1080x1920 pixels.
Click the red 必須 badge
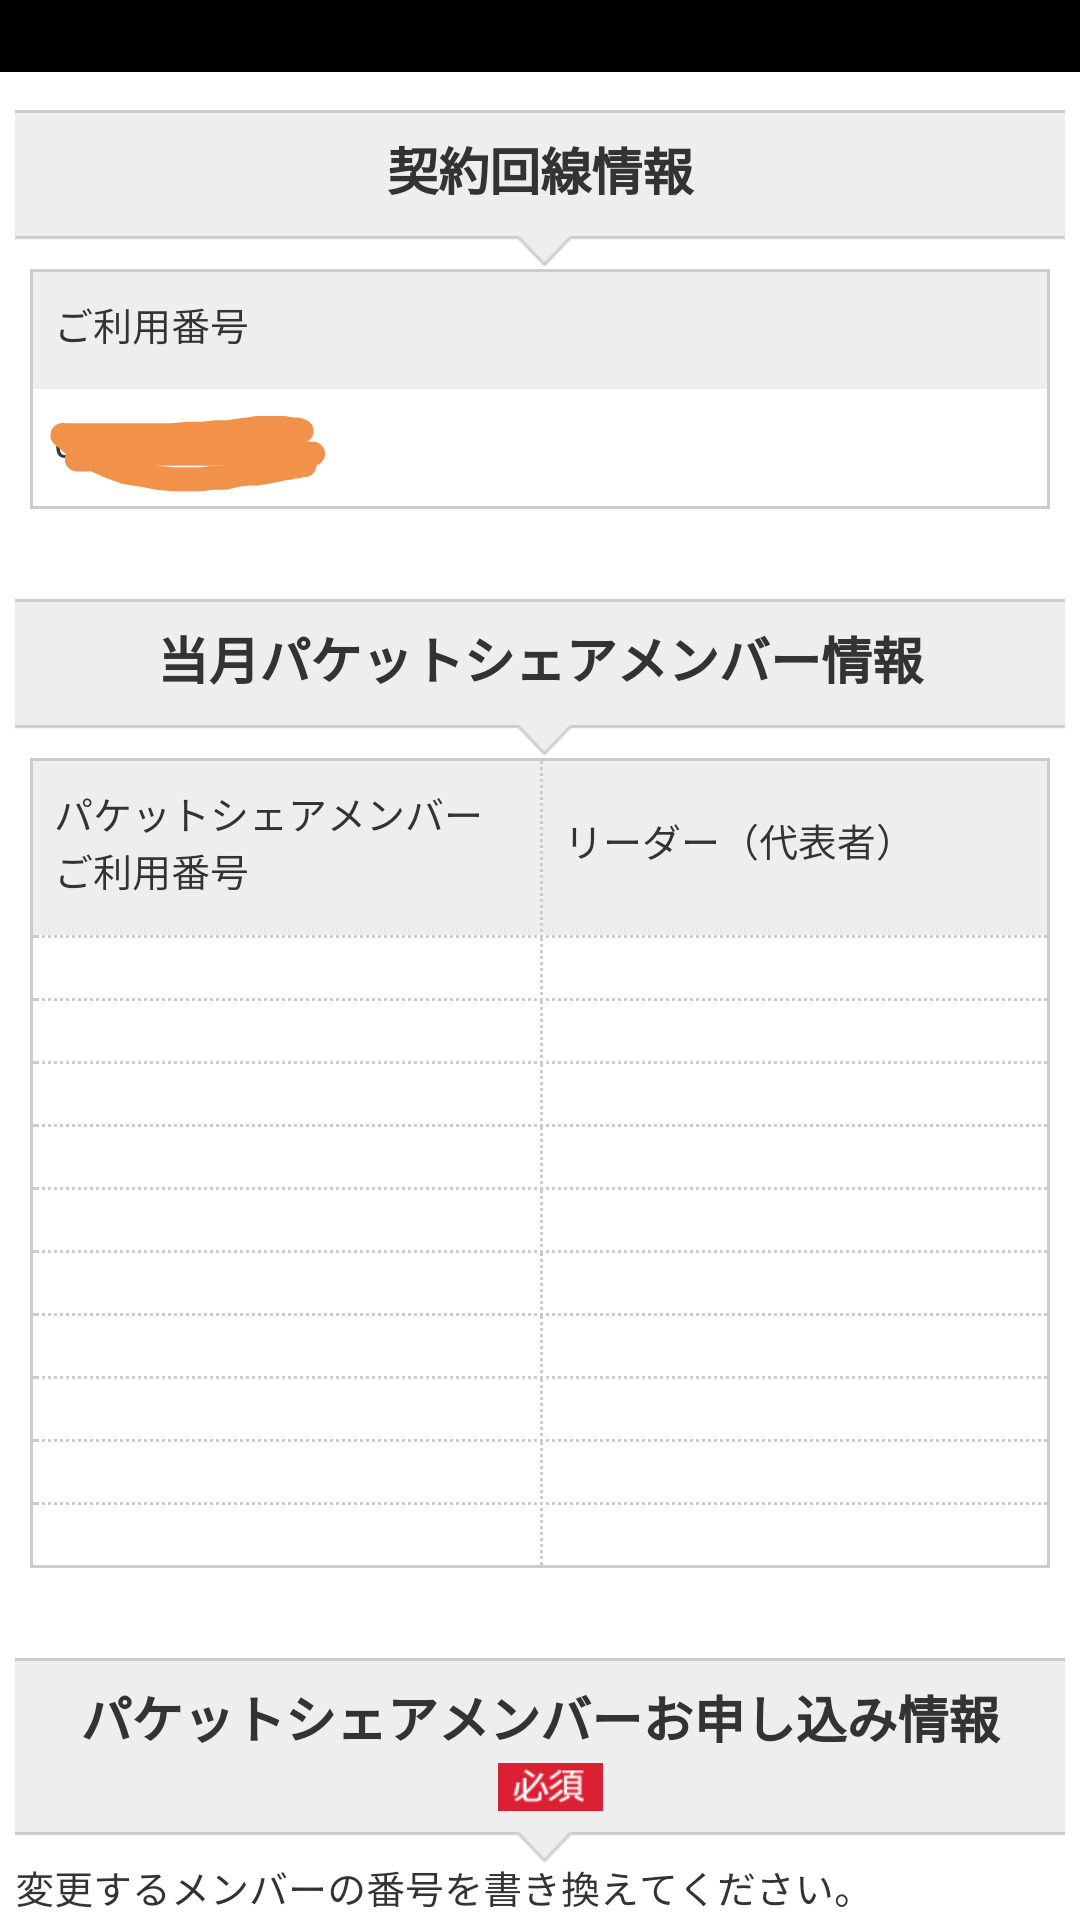point(550,1787)
